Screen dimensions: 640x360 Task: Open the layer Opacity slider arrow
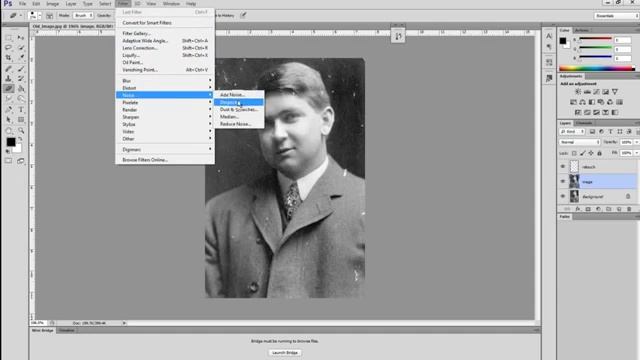pos(636,142)
